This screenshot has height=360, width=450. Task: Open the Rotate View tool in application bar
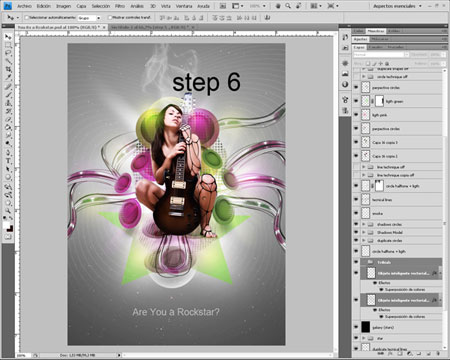point(299,6)
